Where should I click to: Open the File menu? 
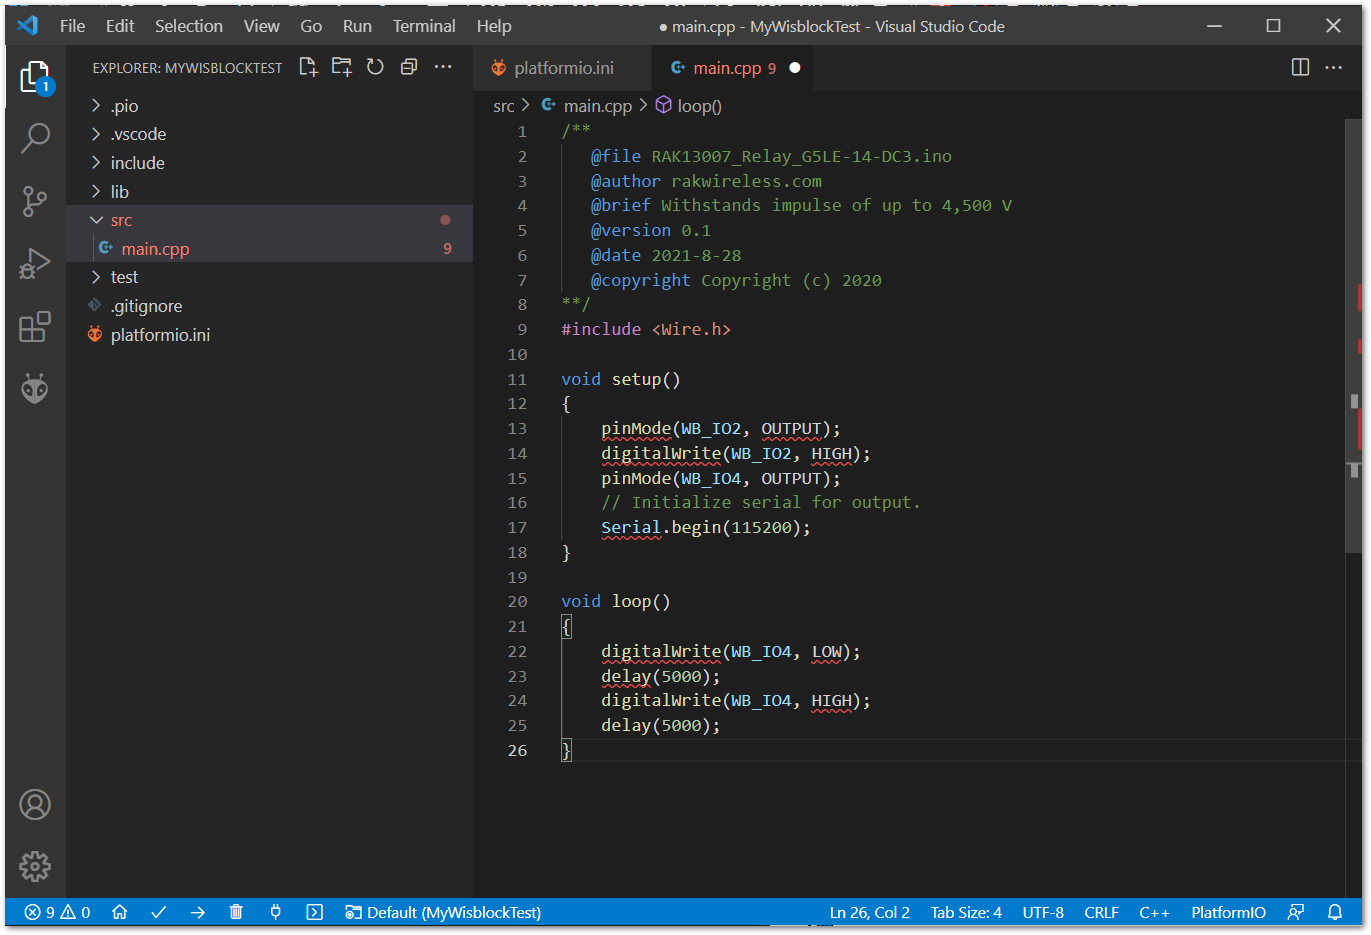72,26
